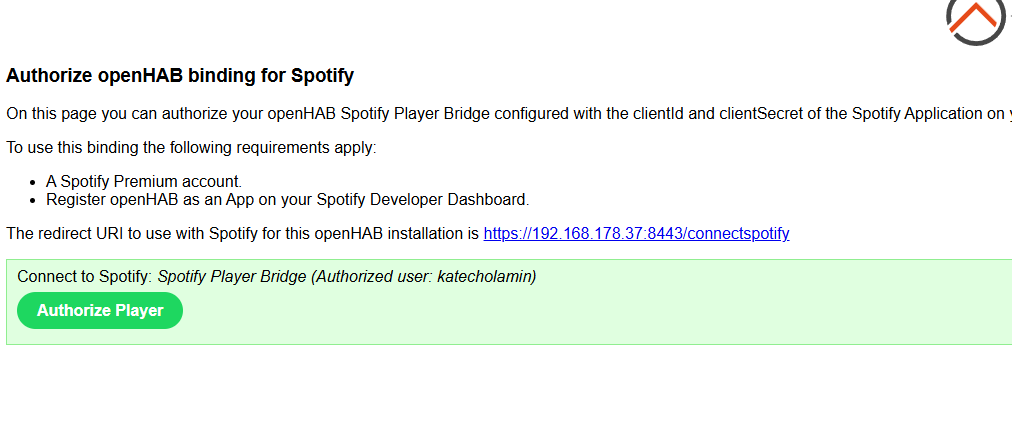Click the green Authorize Player button
The height and width of the screenshot is (423, 1012).
100,311
